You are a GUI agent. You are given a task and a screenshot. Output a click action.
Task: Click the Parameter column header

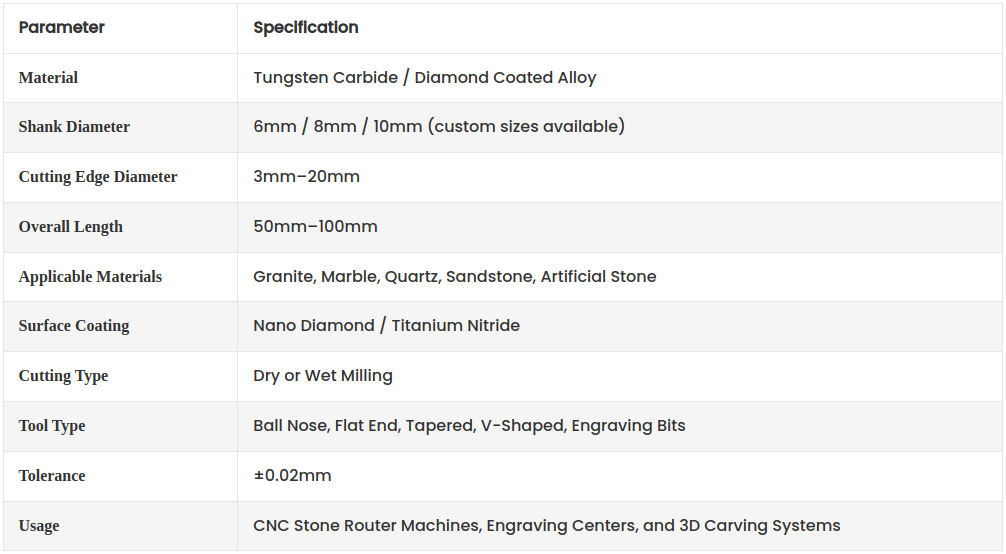pyautogui.click(x=62, y=28)
